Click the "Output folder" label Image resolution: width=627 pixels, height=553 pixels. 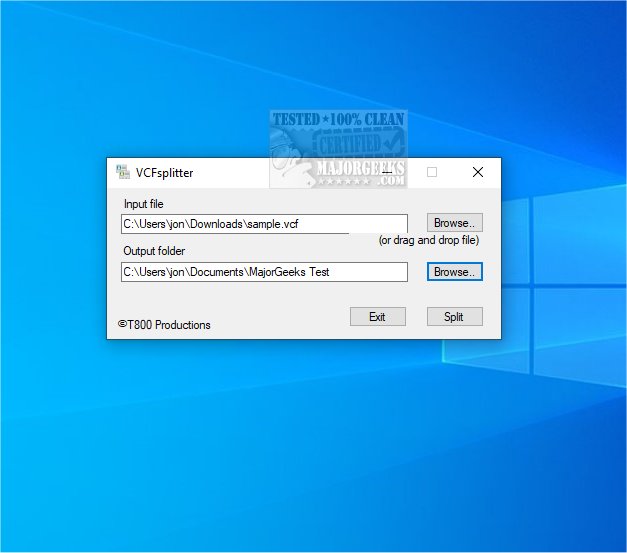click(x=154, y=251)
